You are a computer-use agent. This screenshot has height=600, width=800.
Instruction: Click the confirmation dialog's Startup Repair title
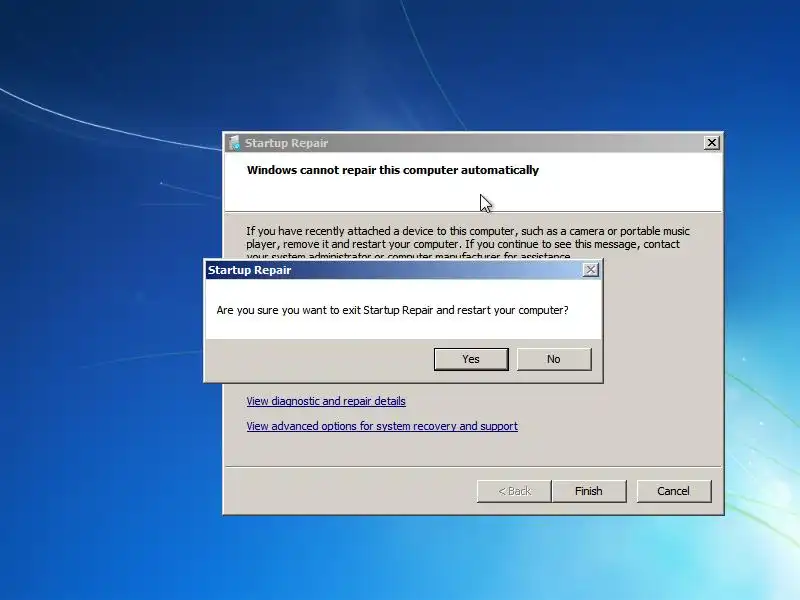coord(249,270)
